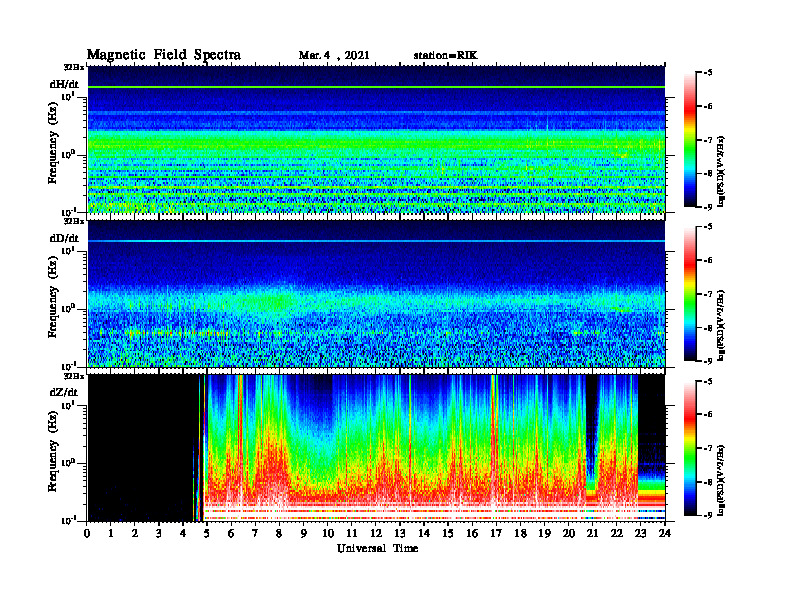Click the log(PSD) label of dH/dt color bar

point(721,171)
